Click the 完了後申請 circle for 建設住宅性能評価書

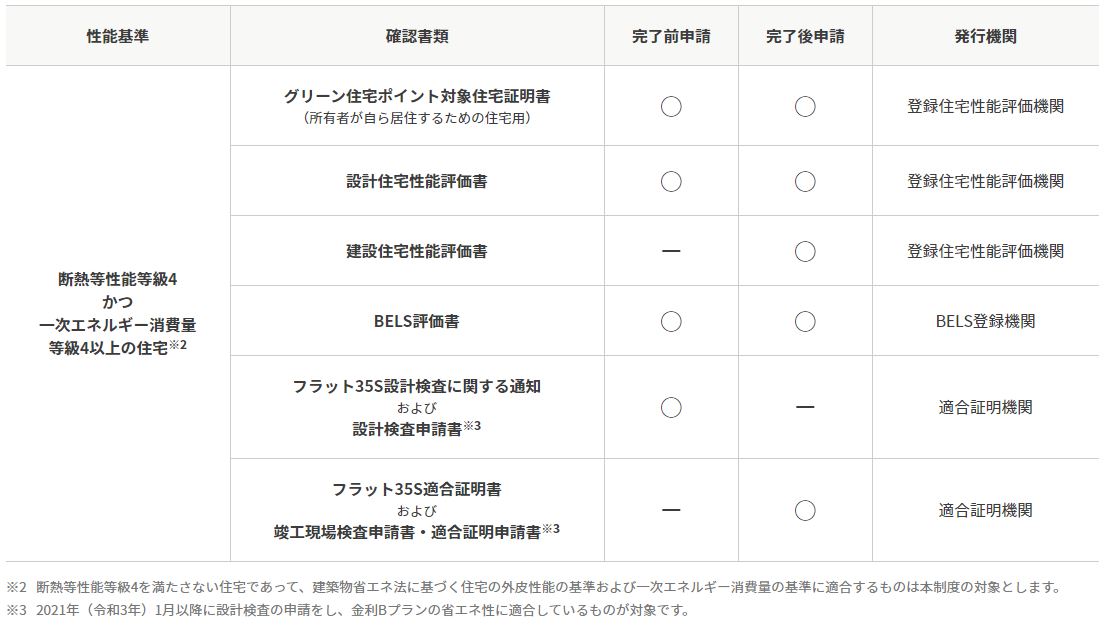(x=805, y=251)
